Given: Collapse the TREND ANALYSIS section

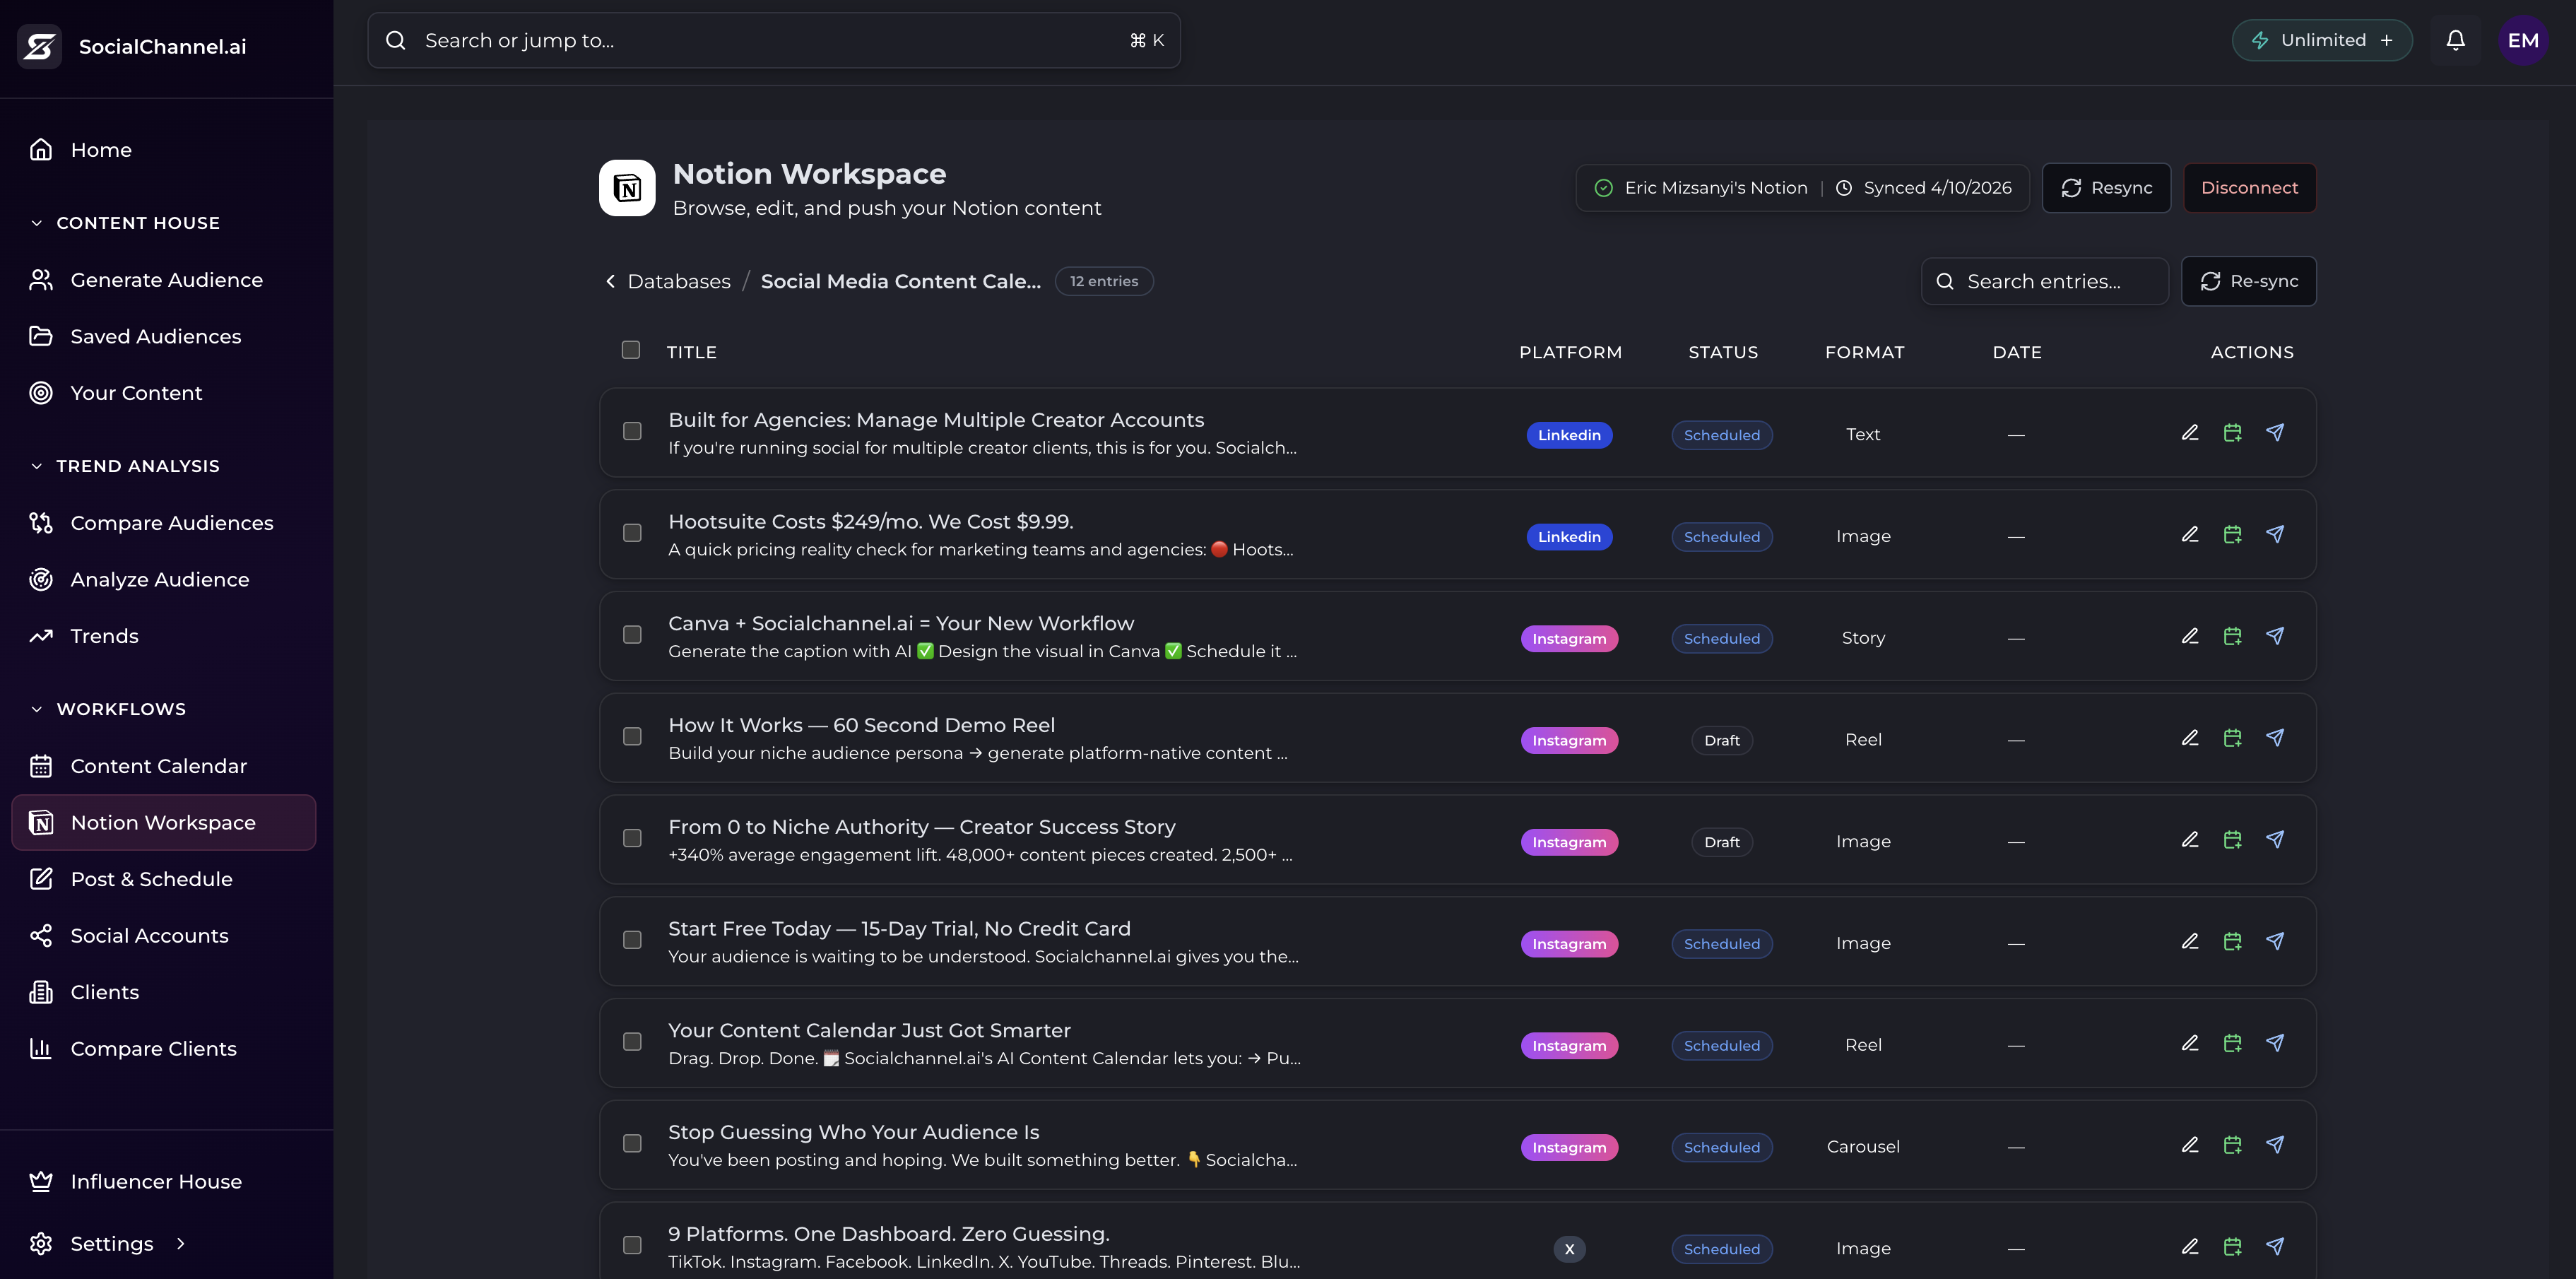Looking at the screenshot, I should (x=37, y=466).
